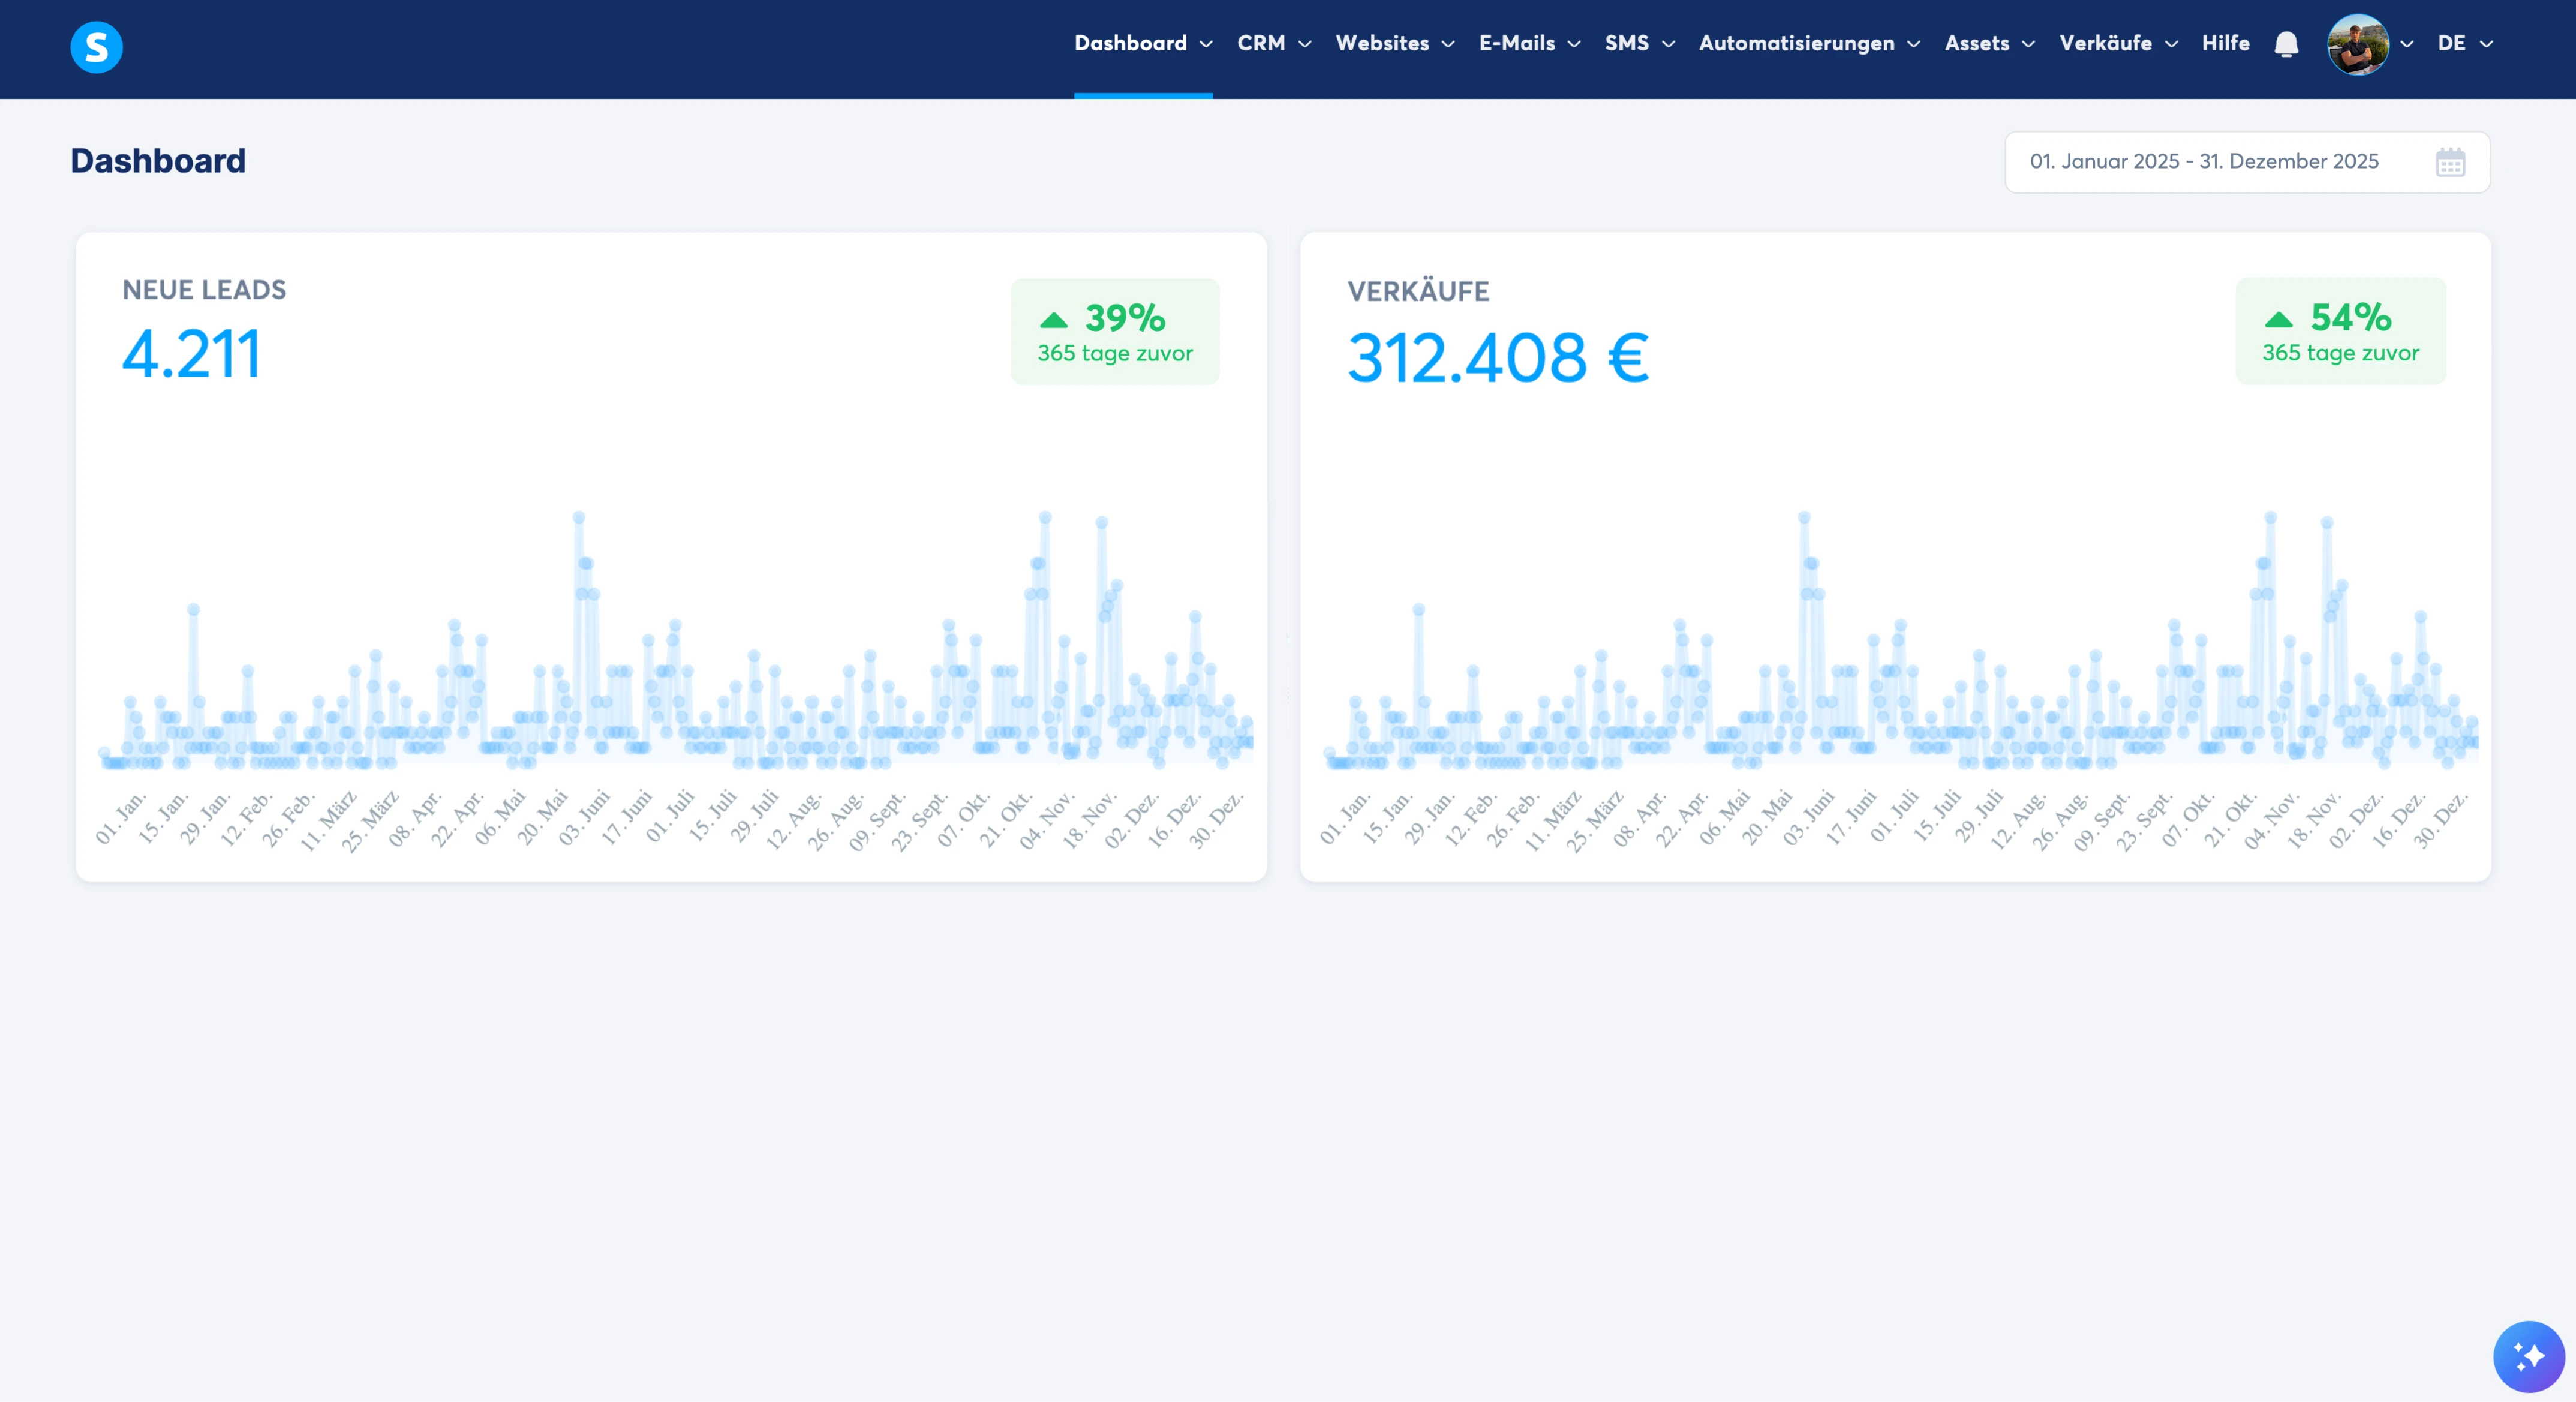This screenshot has width=2576, height=1402.
Task: Expand the SMS dropdown chevron
Action: point(1668,44)
